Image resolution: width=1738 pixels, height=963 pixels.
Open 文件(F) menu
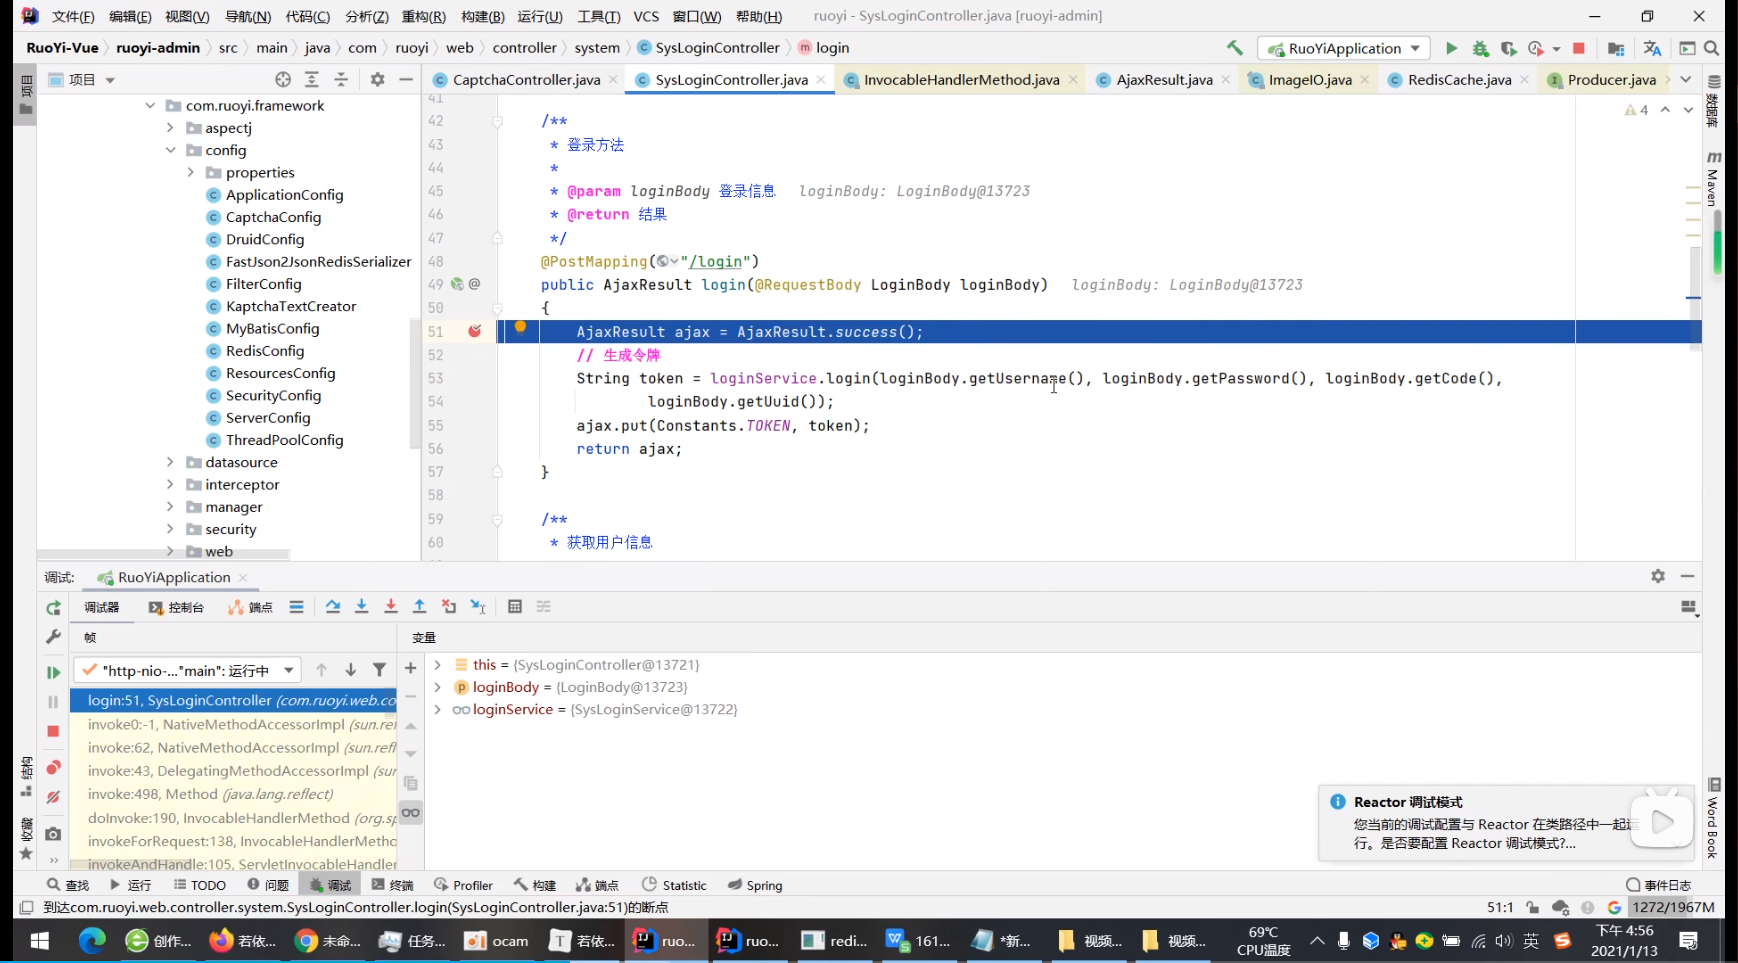(x=72, y=16)
